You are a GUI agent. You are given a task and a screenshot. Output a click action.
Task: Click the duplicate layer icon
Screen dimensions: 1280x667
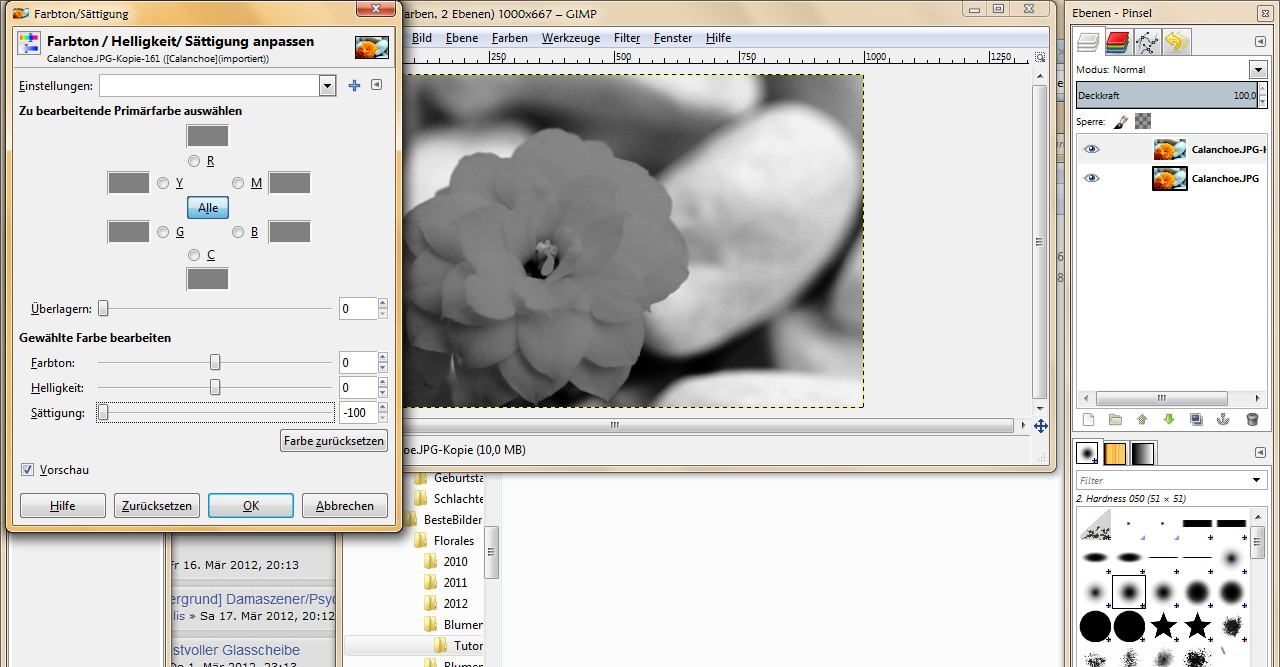[x=1196, y=420]
